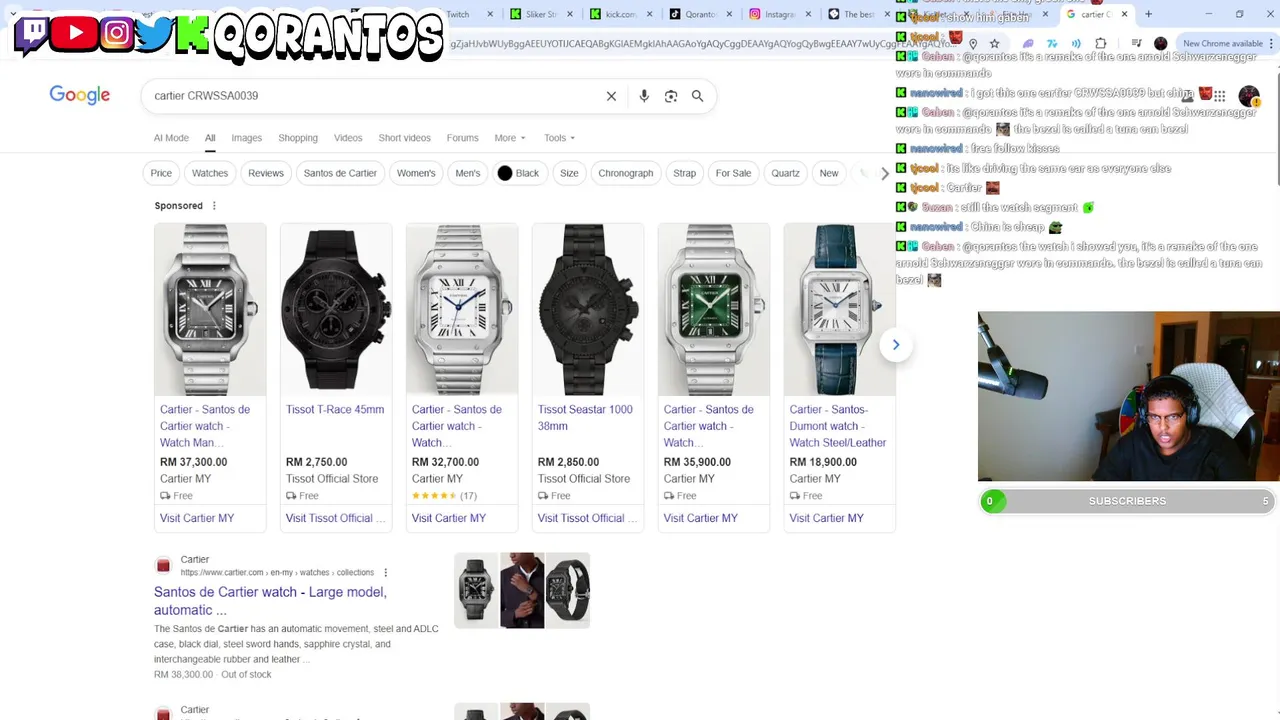Apply the Reviews filter chip
Screen dimensions: 1280x720
coord(266,173)
